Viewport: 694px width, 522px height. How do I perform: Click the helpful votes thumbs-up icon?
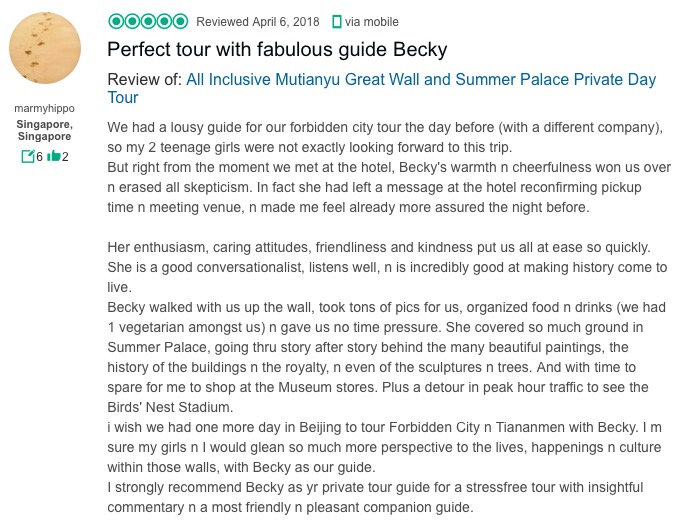pos(53,156)
